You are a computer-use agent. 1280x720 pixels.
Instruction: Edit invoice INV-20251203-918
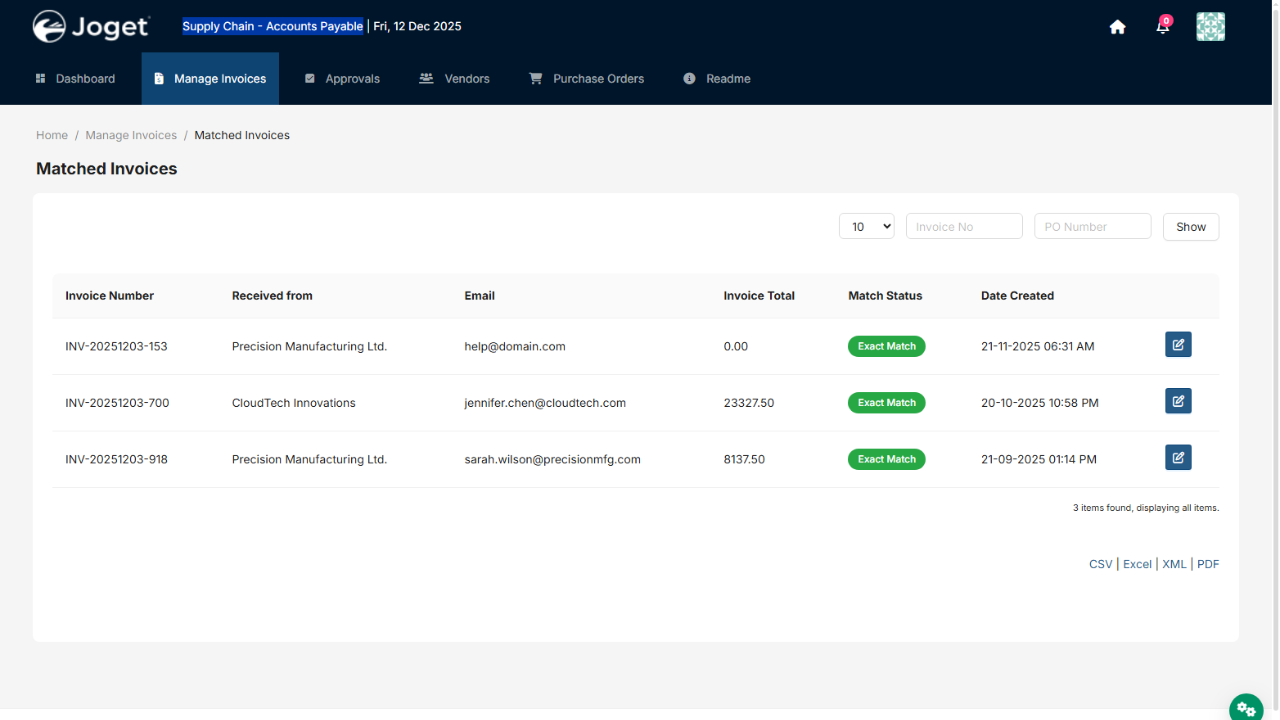pyautogui.click(x=1178, y=458)
